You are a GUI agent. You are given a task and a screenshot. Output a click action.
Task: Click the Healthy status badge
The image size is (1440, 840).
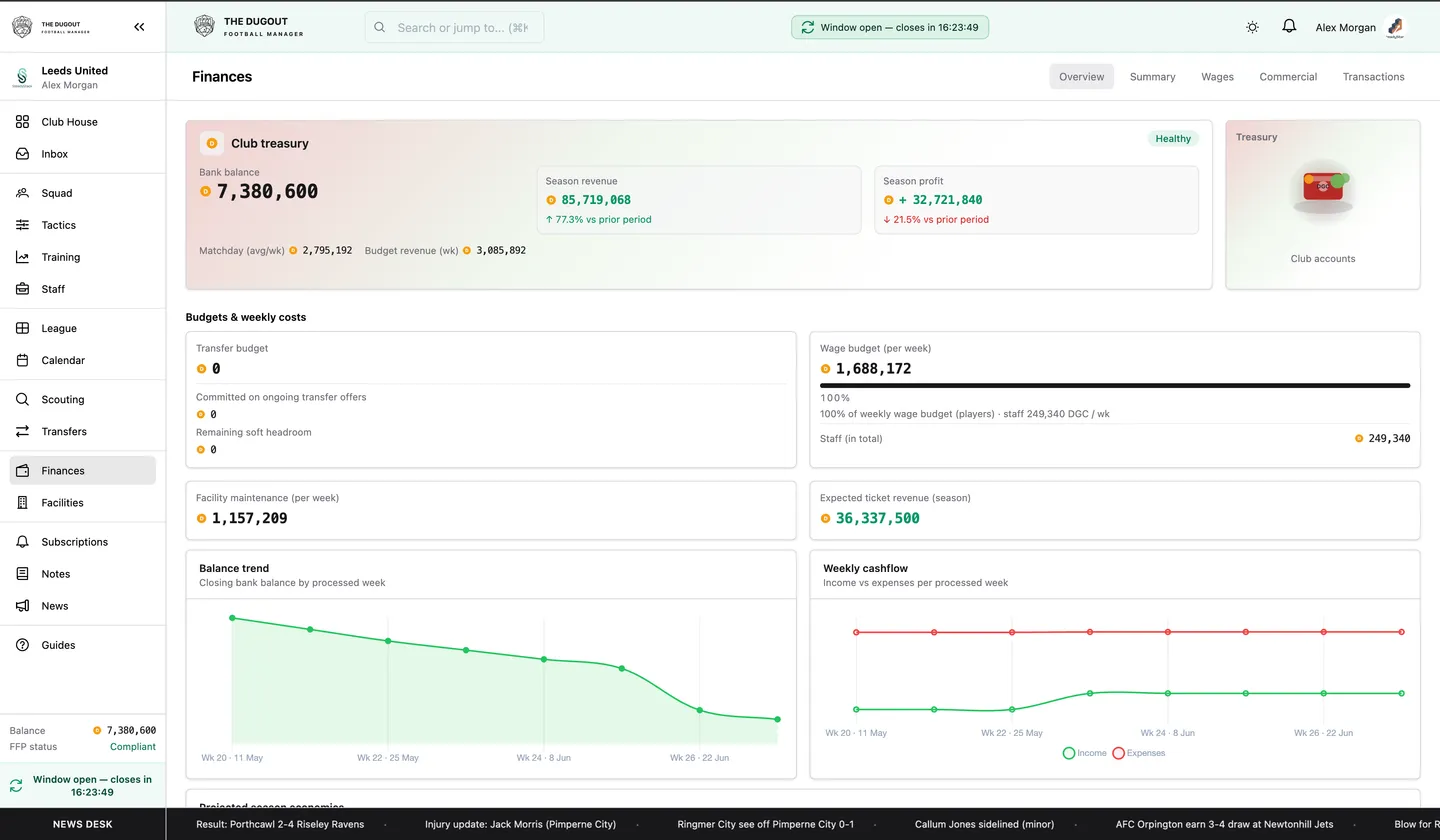(1173, 139)
